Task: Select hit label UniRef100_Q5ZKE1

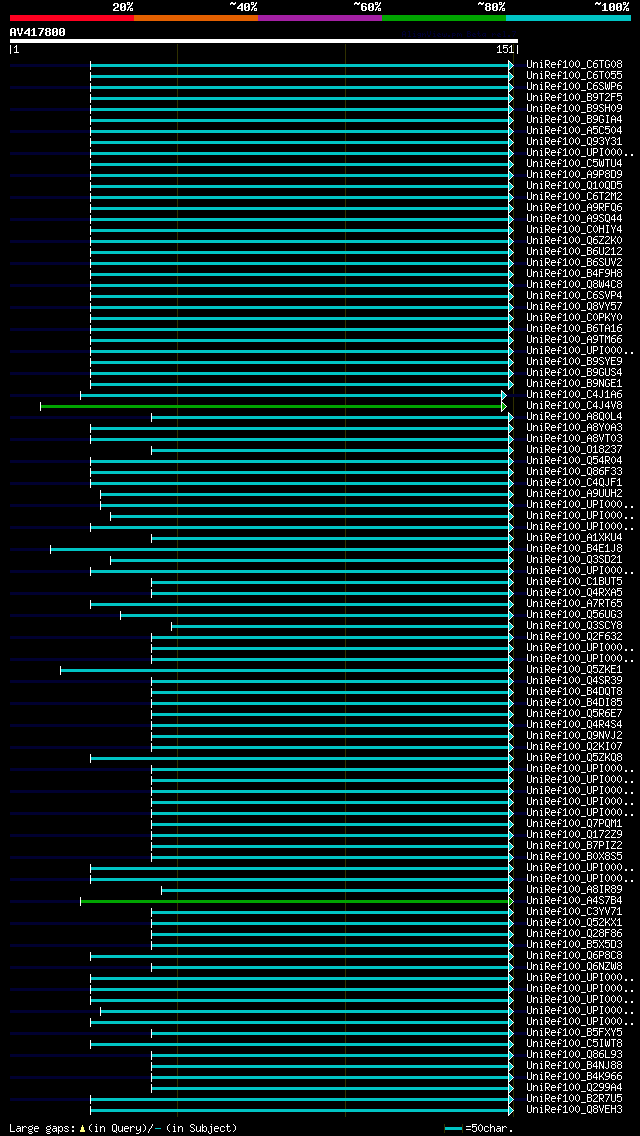Action: (x=574, y=670)
